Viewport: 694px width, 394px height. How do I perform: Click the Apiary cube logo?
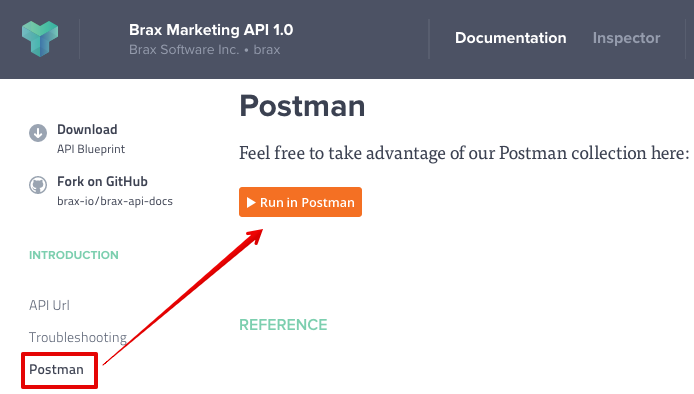pos(40,39)
